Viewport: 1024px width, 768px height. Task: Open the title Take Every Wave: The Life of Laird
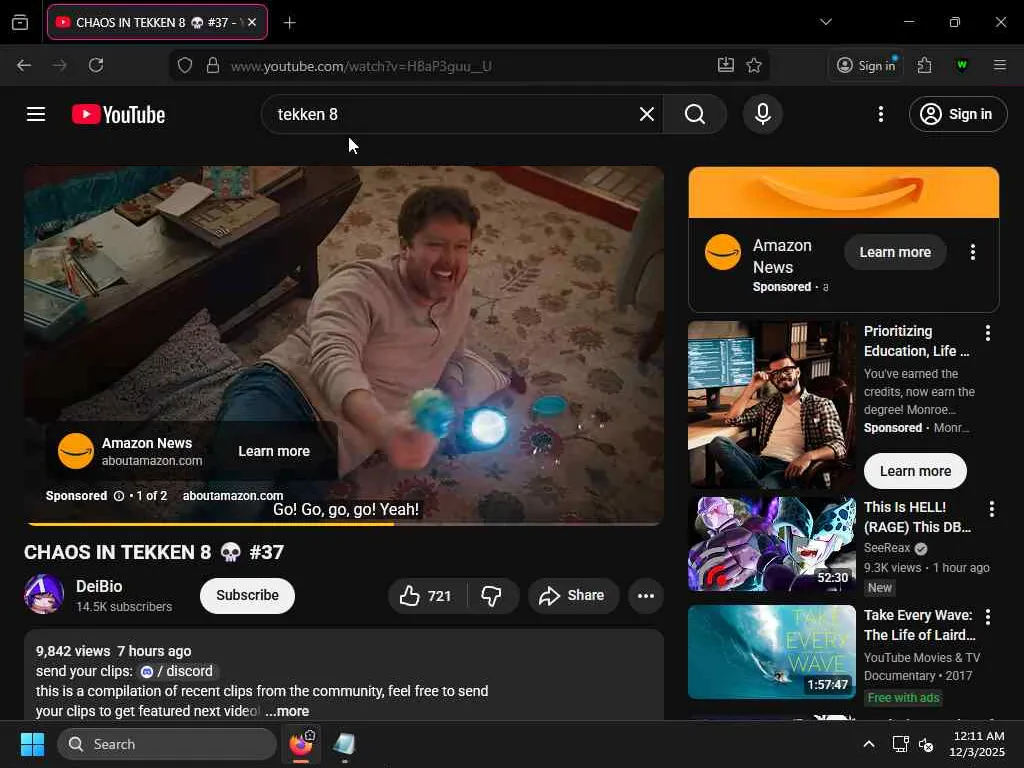pyautogui.click(x=920, y=625)
